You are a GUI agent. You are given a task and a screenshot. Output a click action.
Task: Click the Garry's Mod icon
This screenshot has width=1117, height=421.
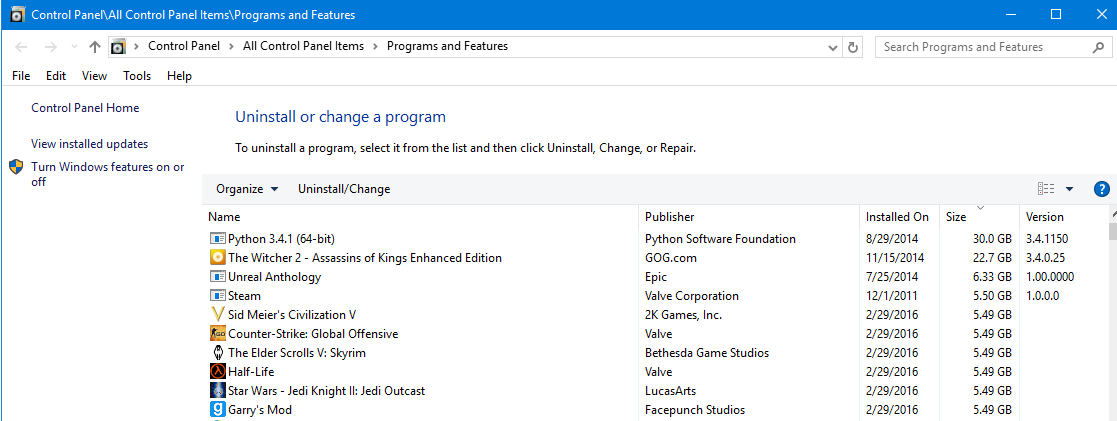coord(218,410)
